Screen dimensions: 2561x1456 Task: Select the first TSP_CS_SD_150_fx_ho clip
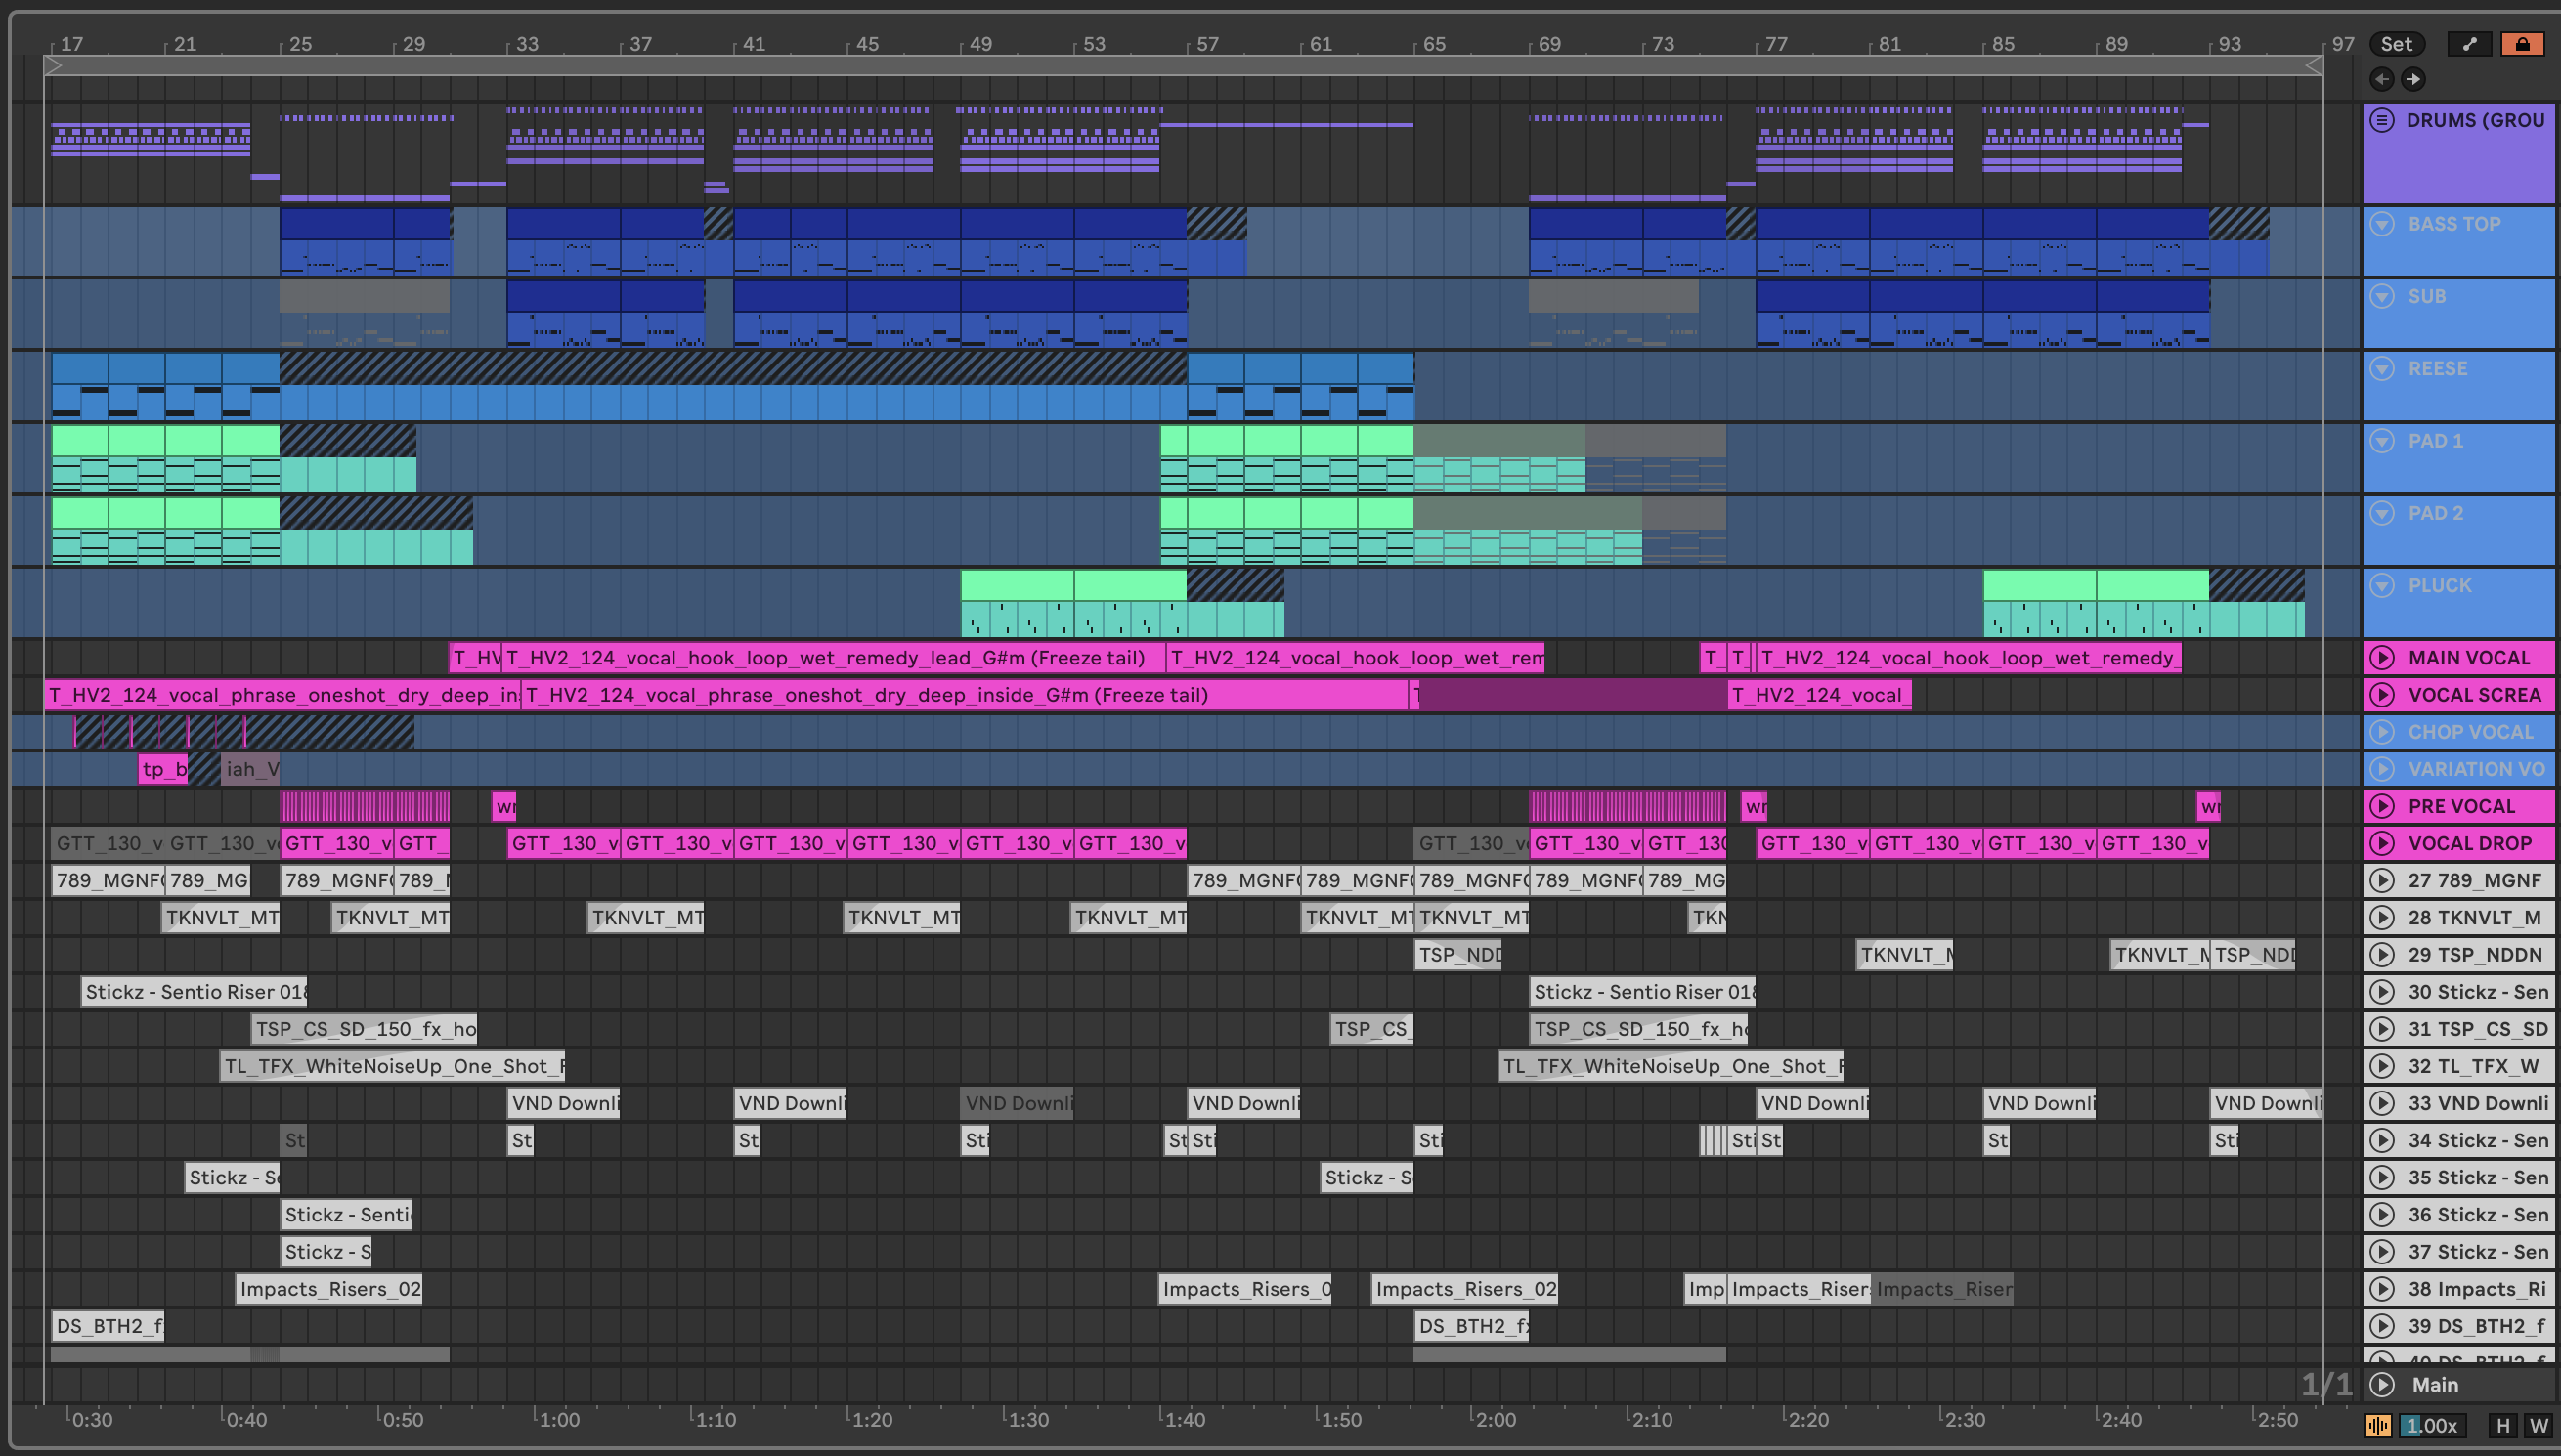point(364,1028)
